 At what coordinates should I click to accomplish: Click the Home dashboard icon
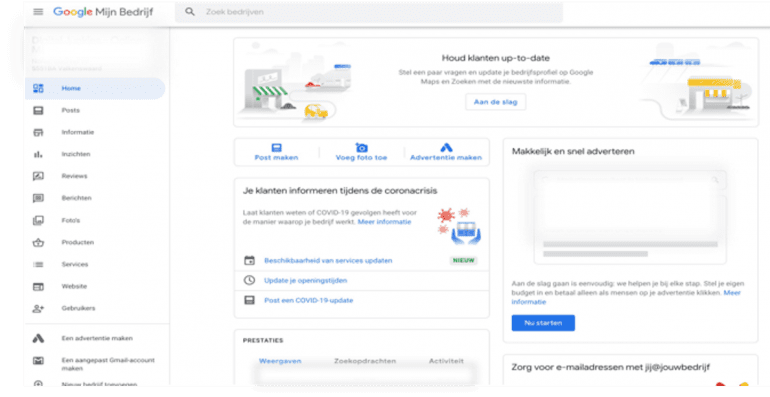[38, 88]
